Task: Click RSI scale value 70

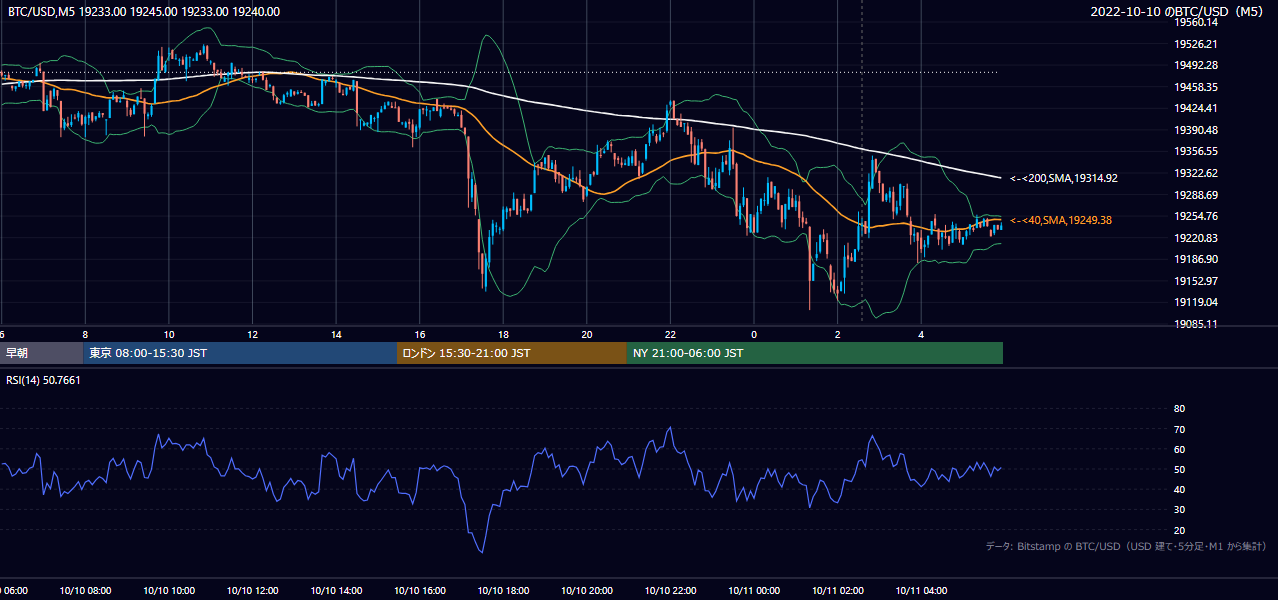Action: point(1179,429)
